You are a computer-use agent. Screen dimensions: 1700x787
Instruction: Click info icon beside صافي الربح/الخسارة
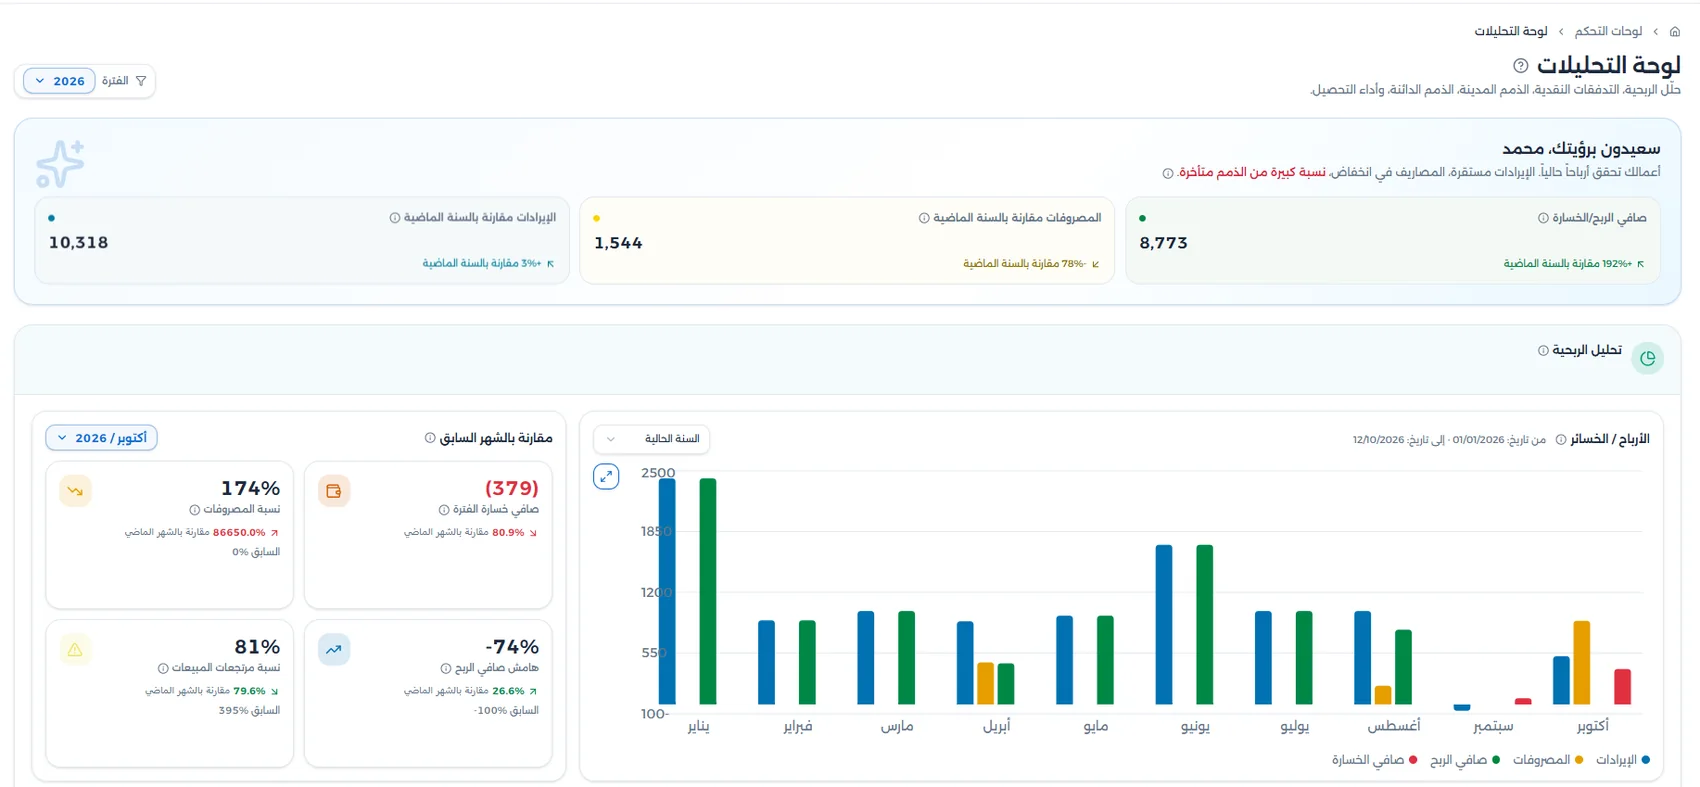[1543, 218]
